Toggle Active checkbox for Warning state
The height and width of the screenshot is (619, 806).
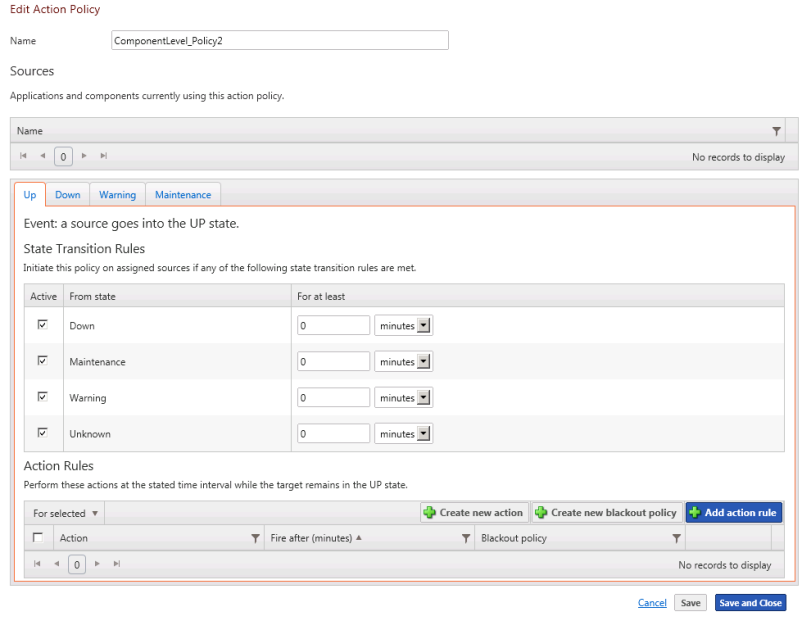43,396
